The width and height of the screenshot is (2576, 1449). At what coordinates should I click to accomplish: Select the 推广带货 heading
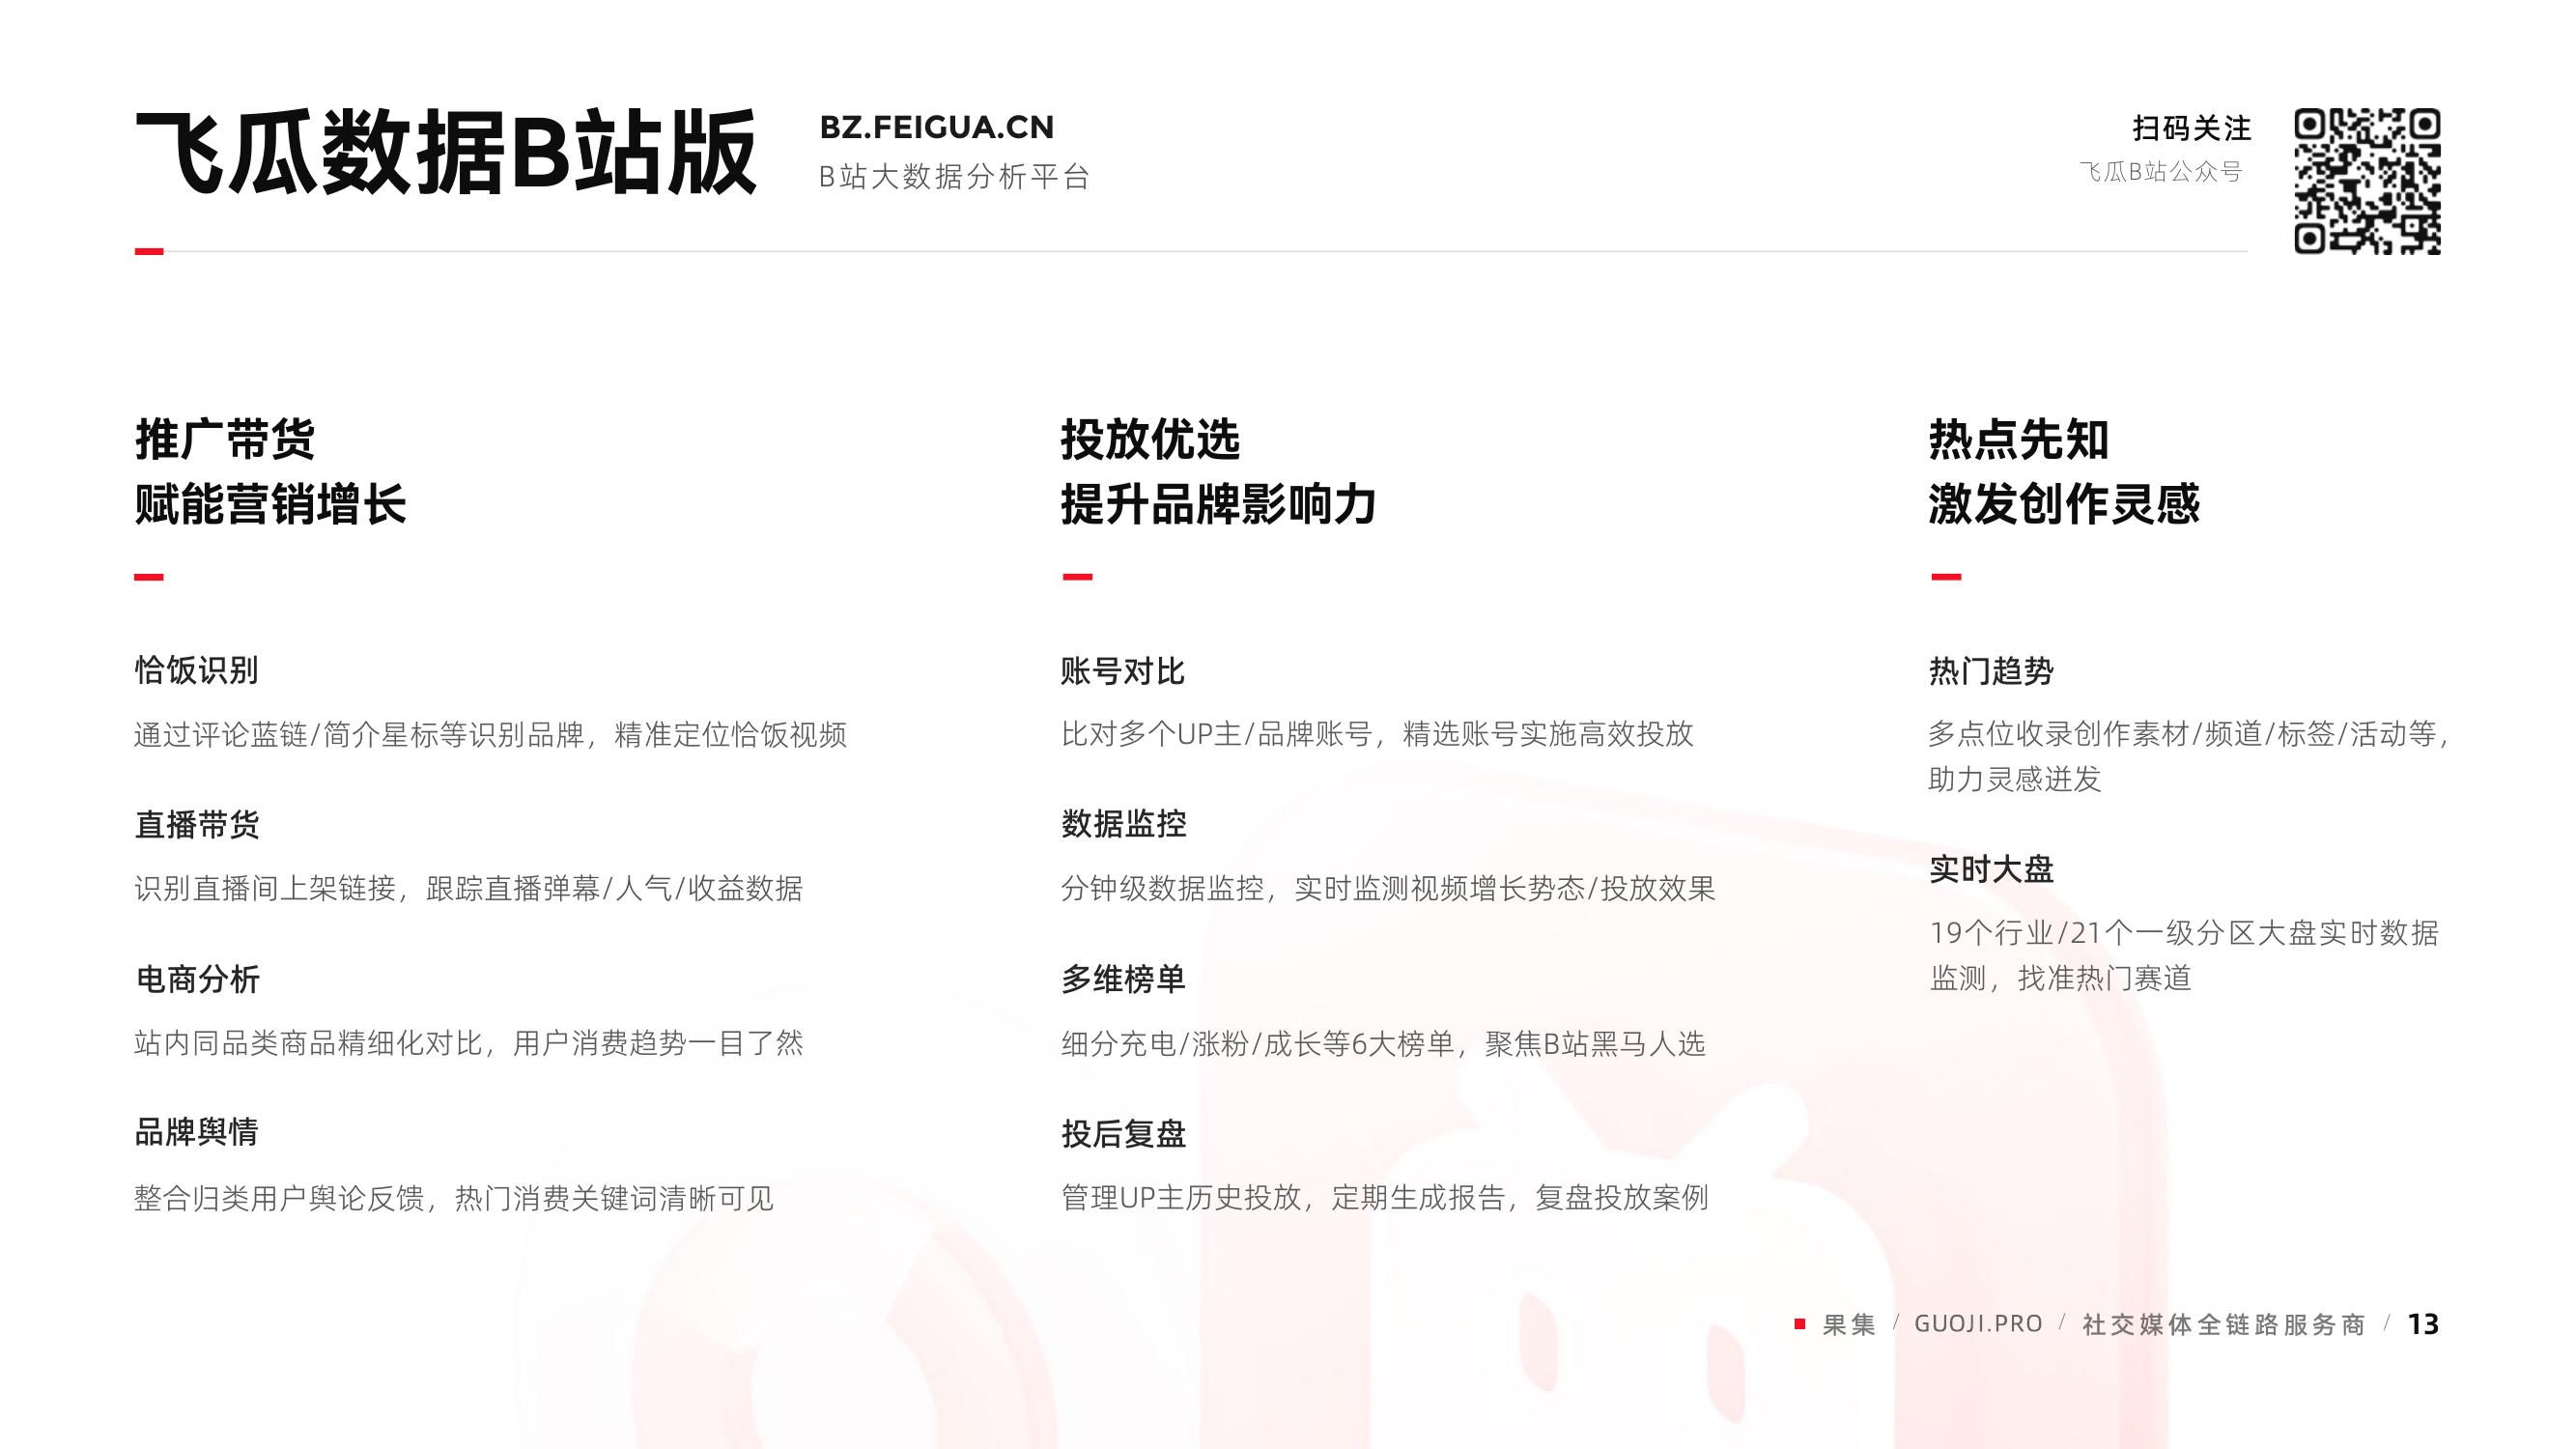[225, 439]
